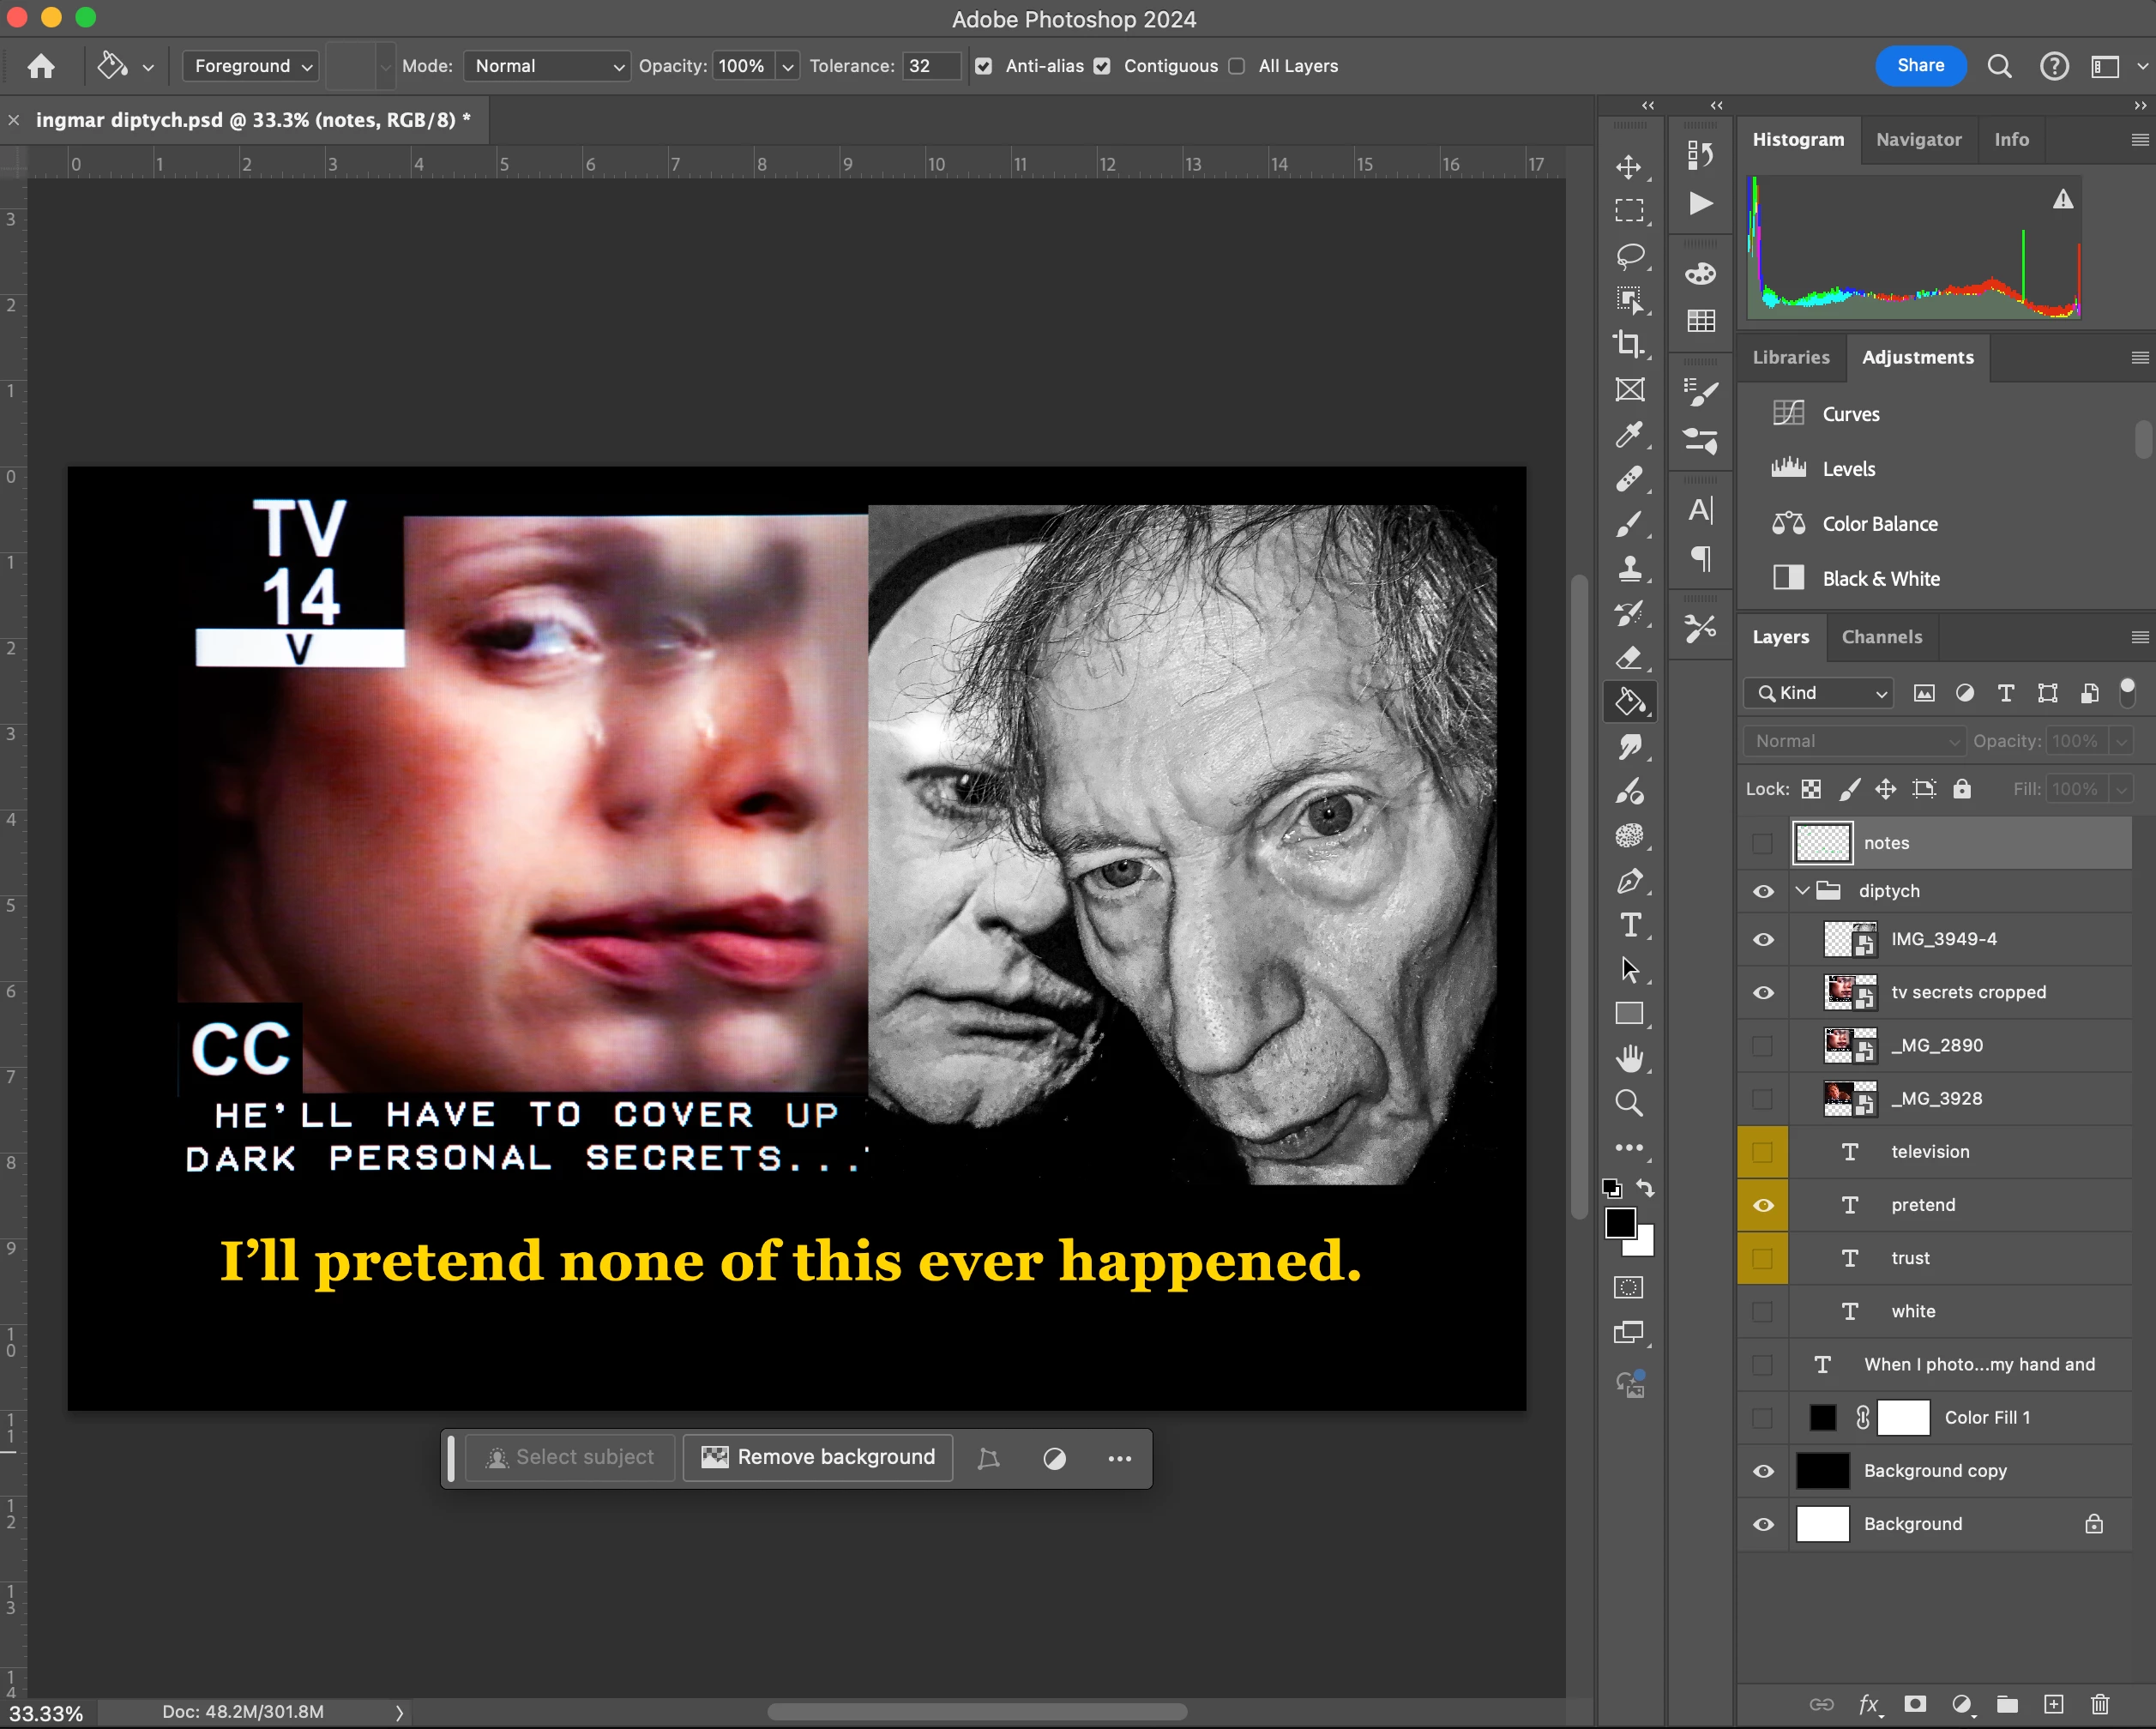Screen dimensions: 2156x1729
Task: Click the create new group folder icon
Action: click(x=2007, y=1704)
